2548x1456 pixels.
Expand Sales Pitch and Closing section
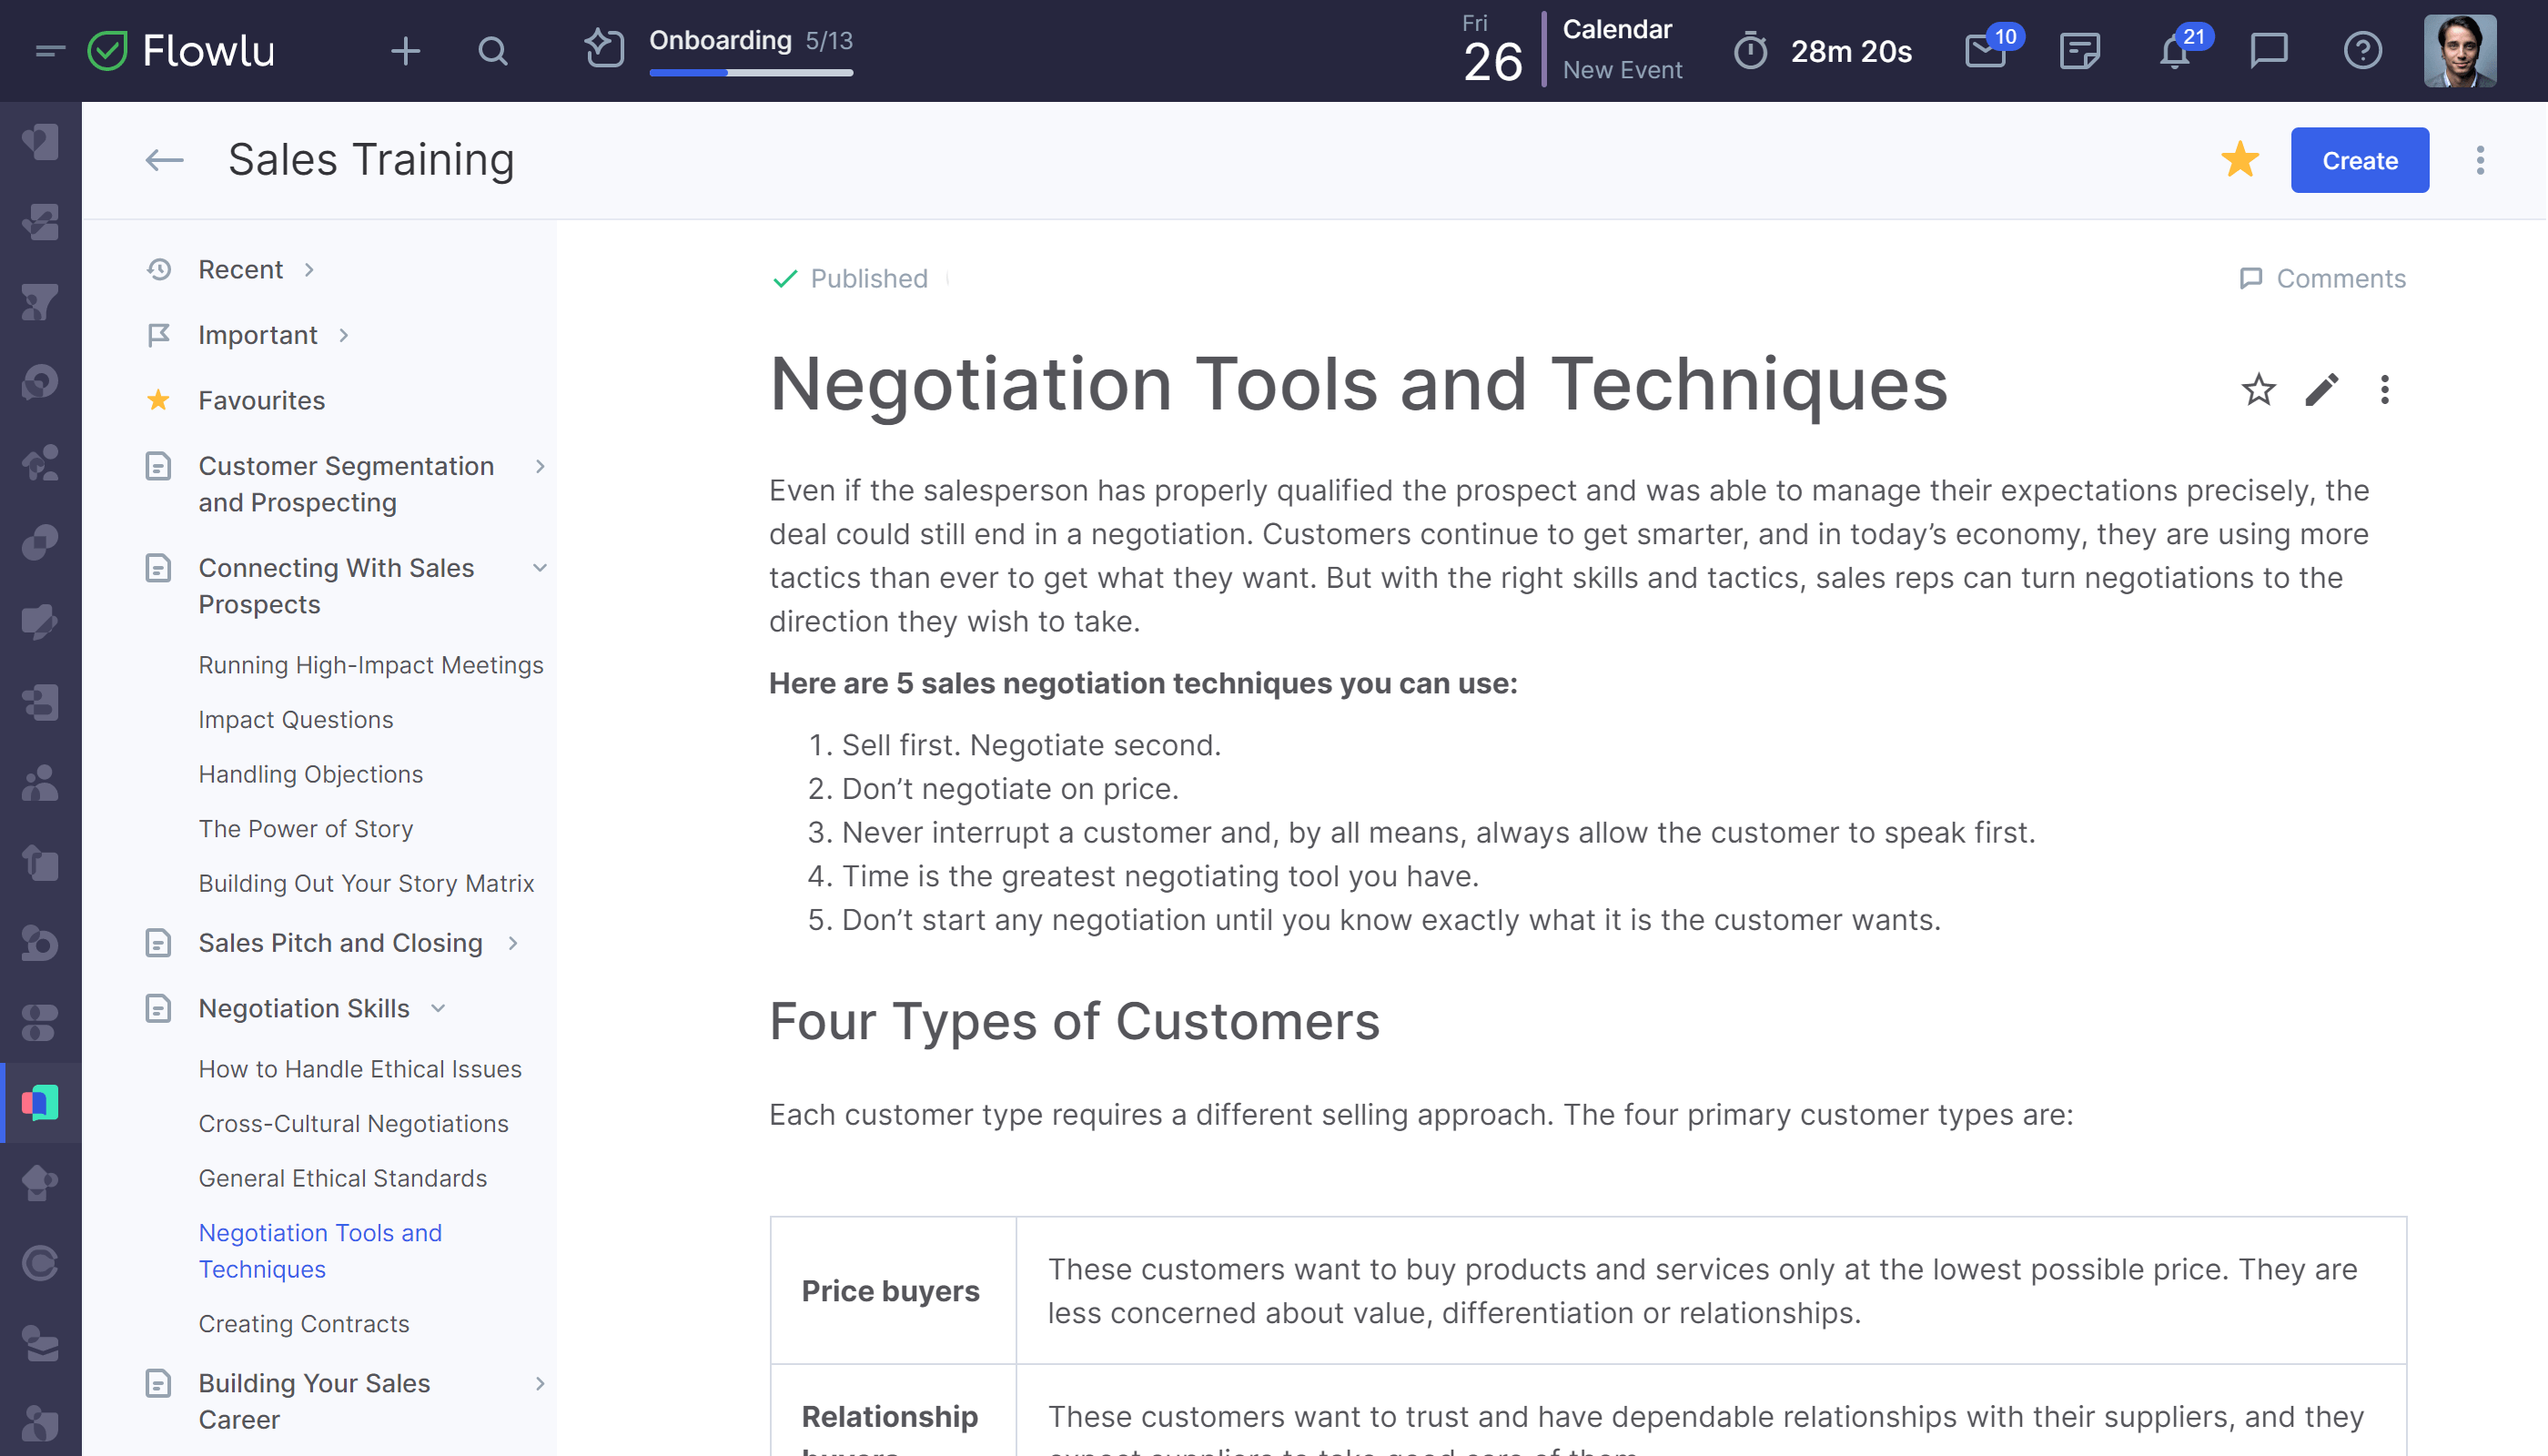pos(513,943)
